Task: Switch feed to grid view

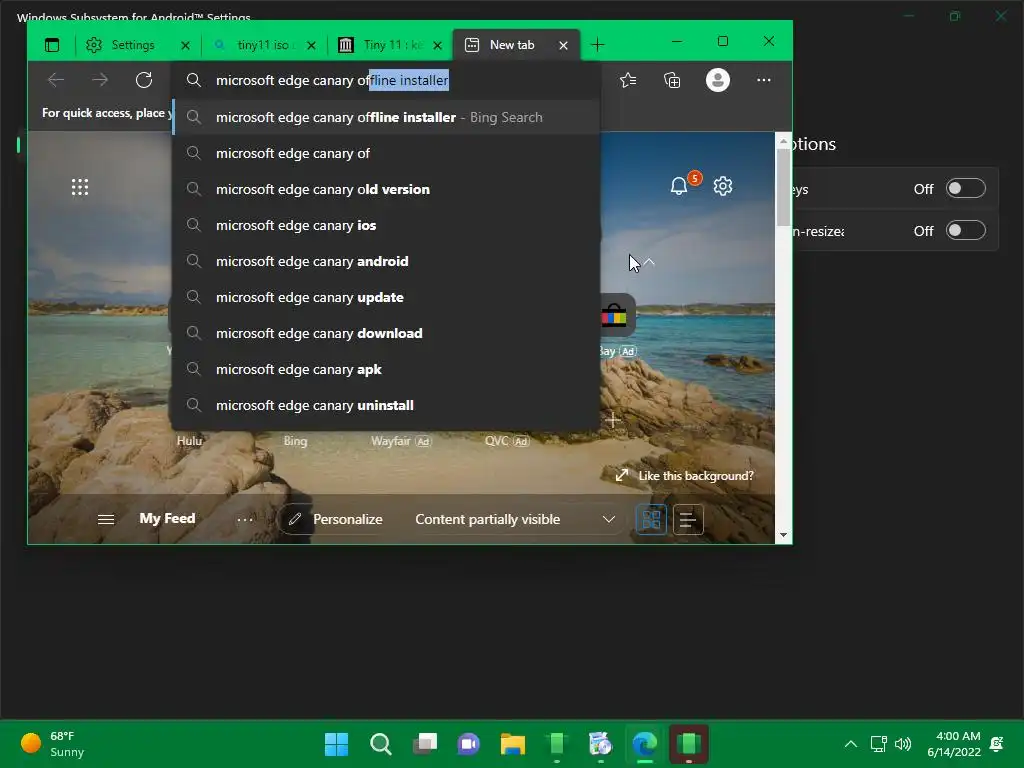Action: (651, 520)
